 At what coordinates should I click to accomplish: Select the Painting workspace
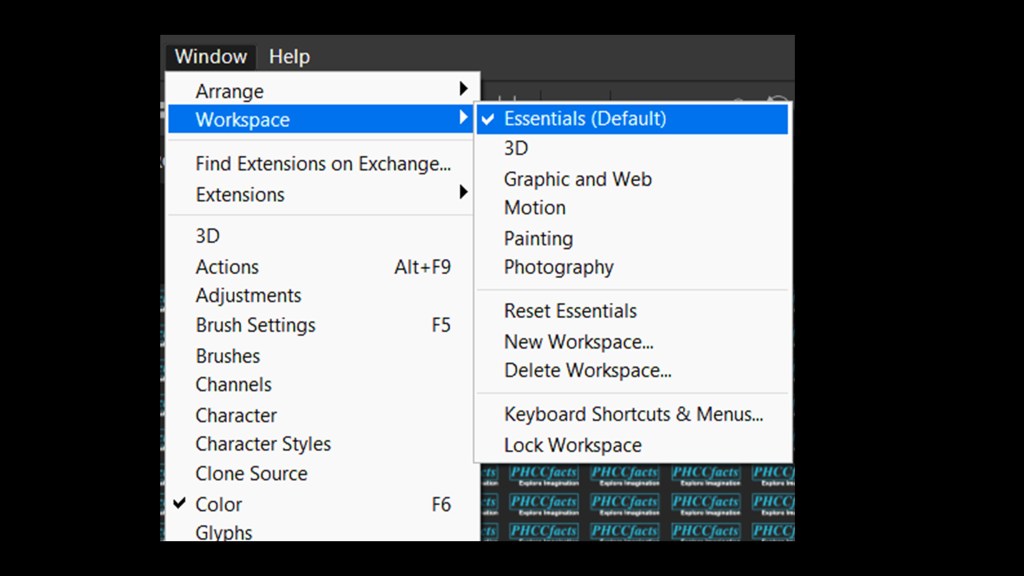tap(538, 238)
